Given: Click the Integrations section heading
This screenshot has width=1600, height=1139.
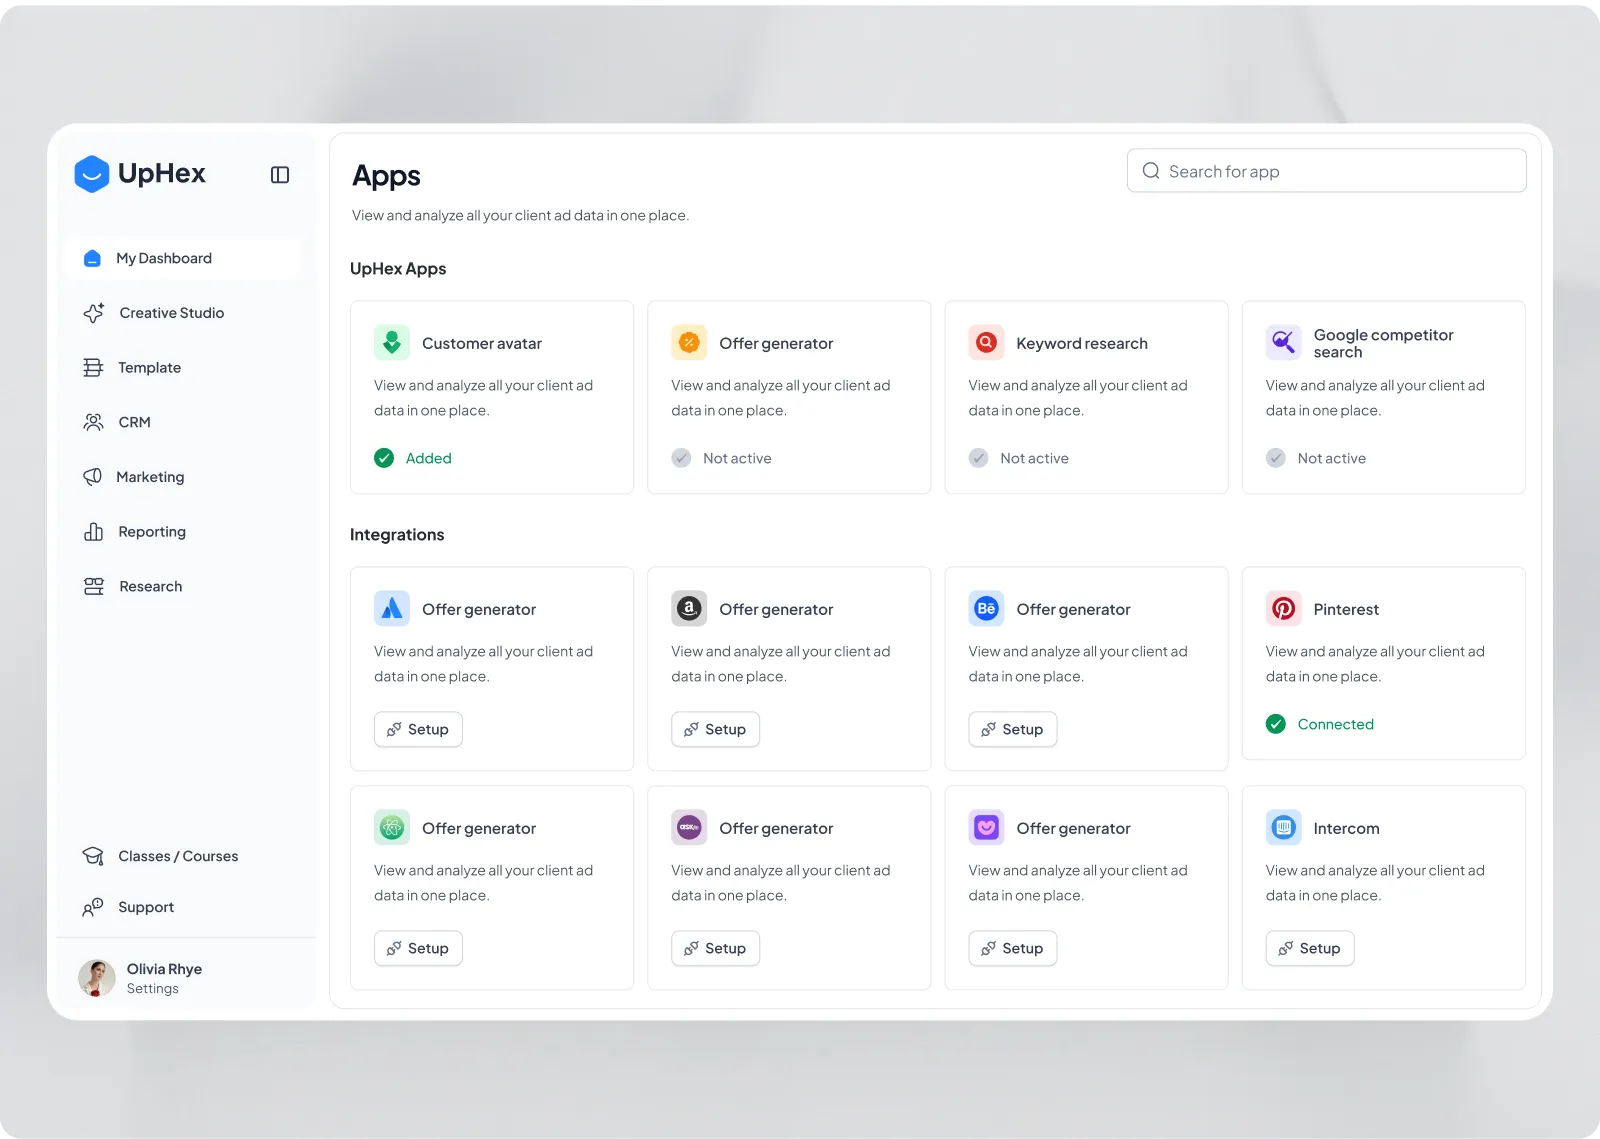Looking at the screenshot, I should [x=397, y=535].
